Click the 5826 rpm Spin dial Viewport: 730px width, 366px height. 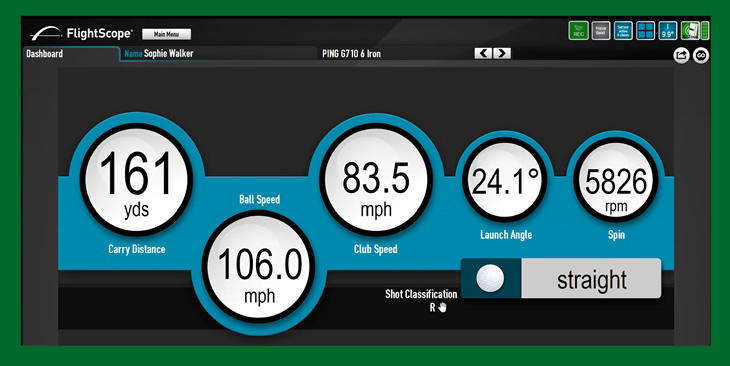click(615, 179)
